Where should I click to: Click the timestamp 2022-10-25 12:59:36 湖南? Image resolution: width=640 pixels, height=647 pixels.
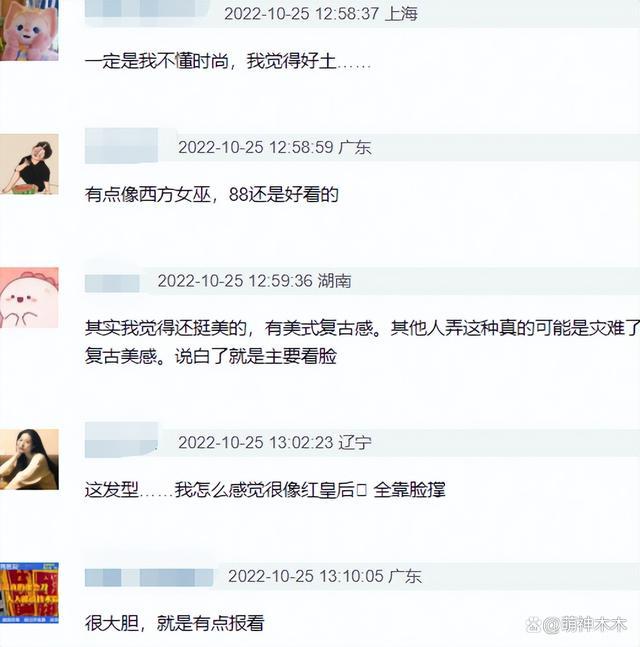click(x=254, y=281)
